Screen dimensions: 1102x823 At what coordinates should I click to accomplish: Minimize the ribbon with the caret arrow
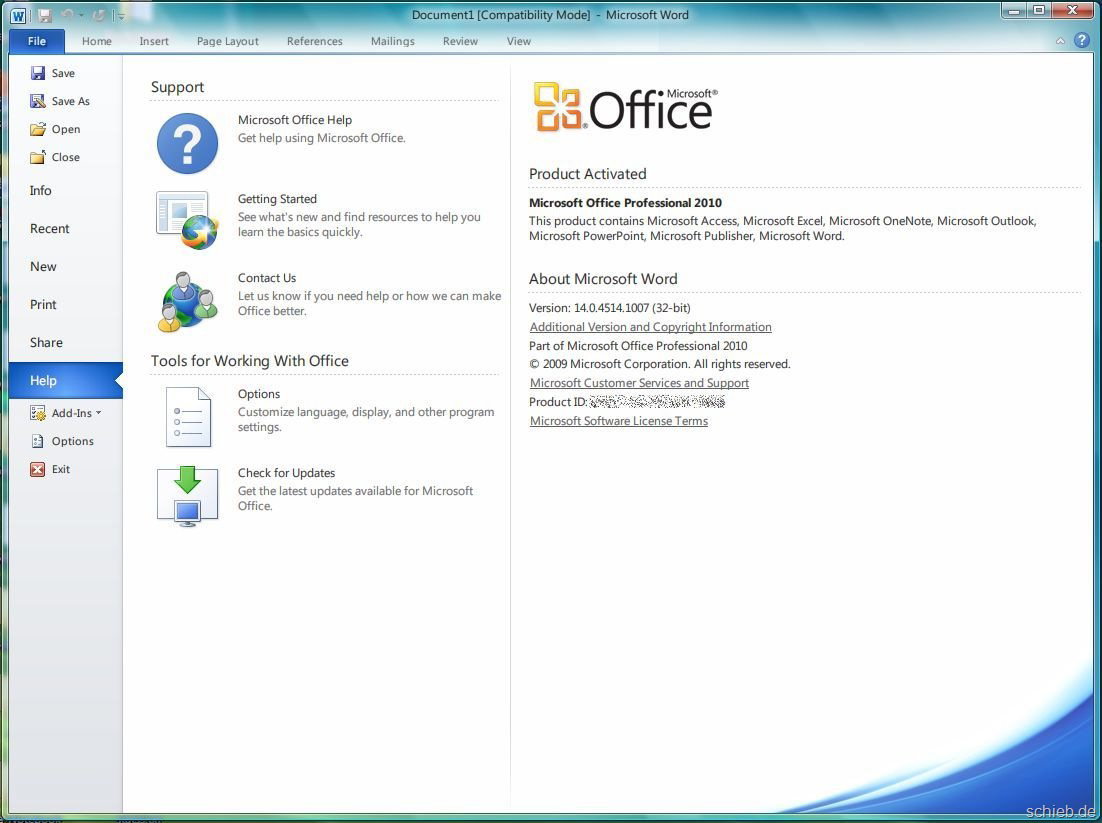point(1060,42)
